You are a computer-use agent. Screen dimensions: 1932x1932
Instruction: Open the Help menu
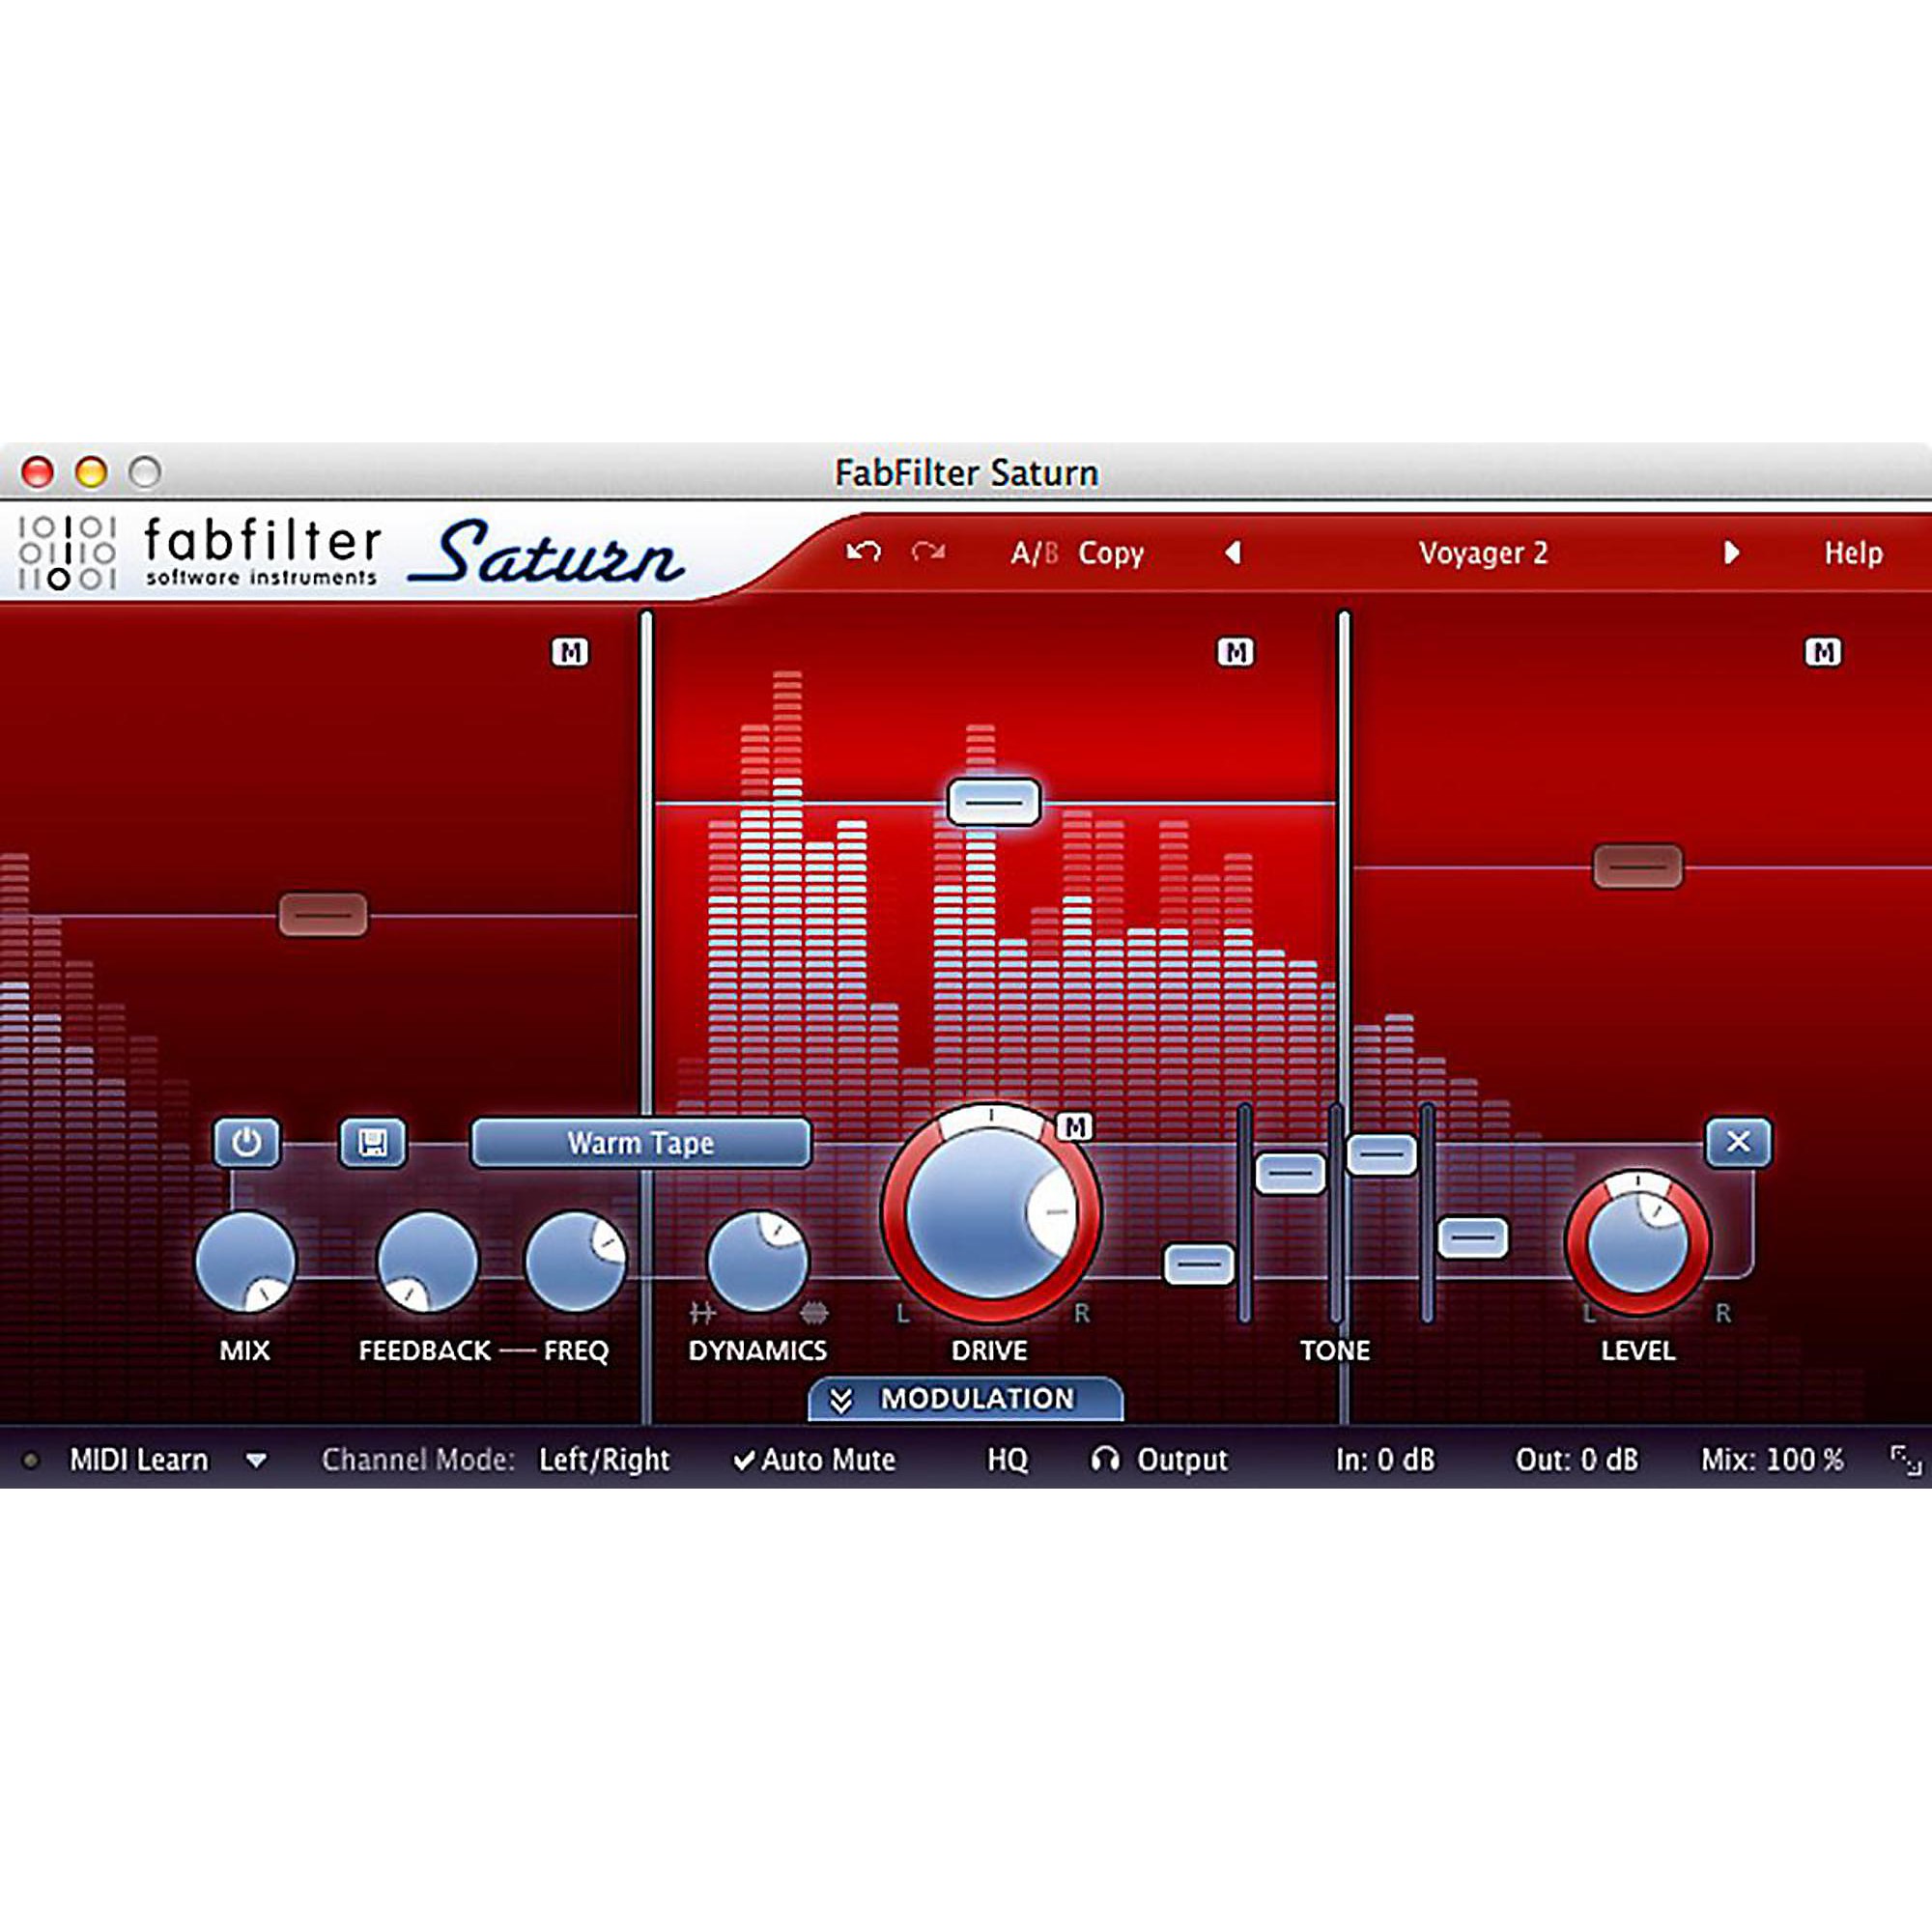pyautogui.click(x=1852, y=553)
